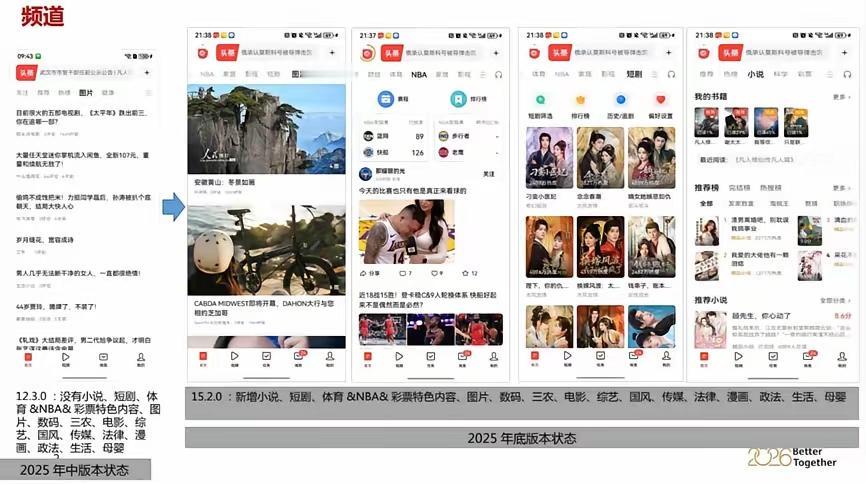The width and height of the screenshot is (866, 484).
Task: Open the channel list menu icon on the NBA phone
Action: point(483,75)
